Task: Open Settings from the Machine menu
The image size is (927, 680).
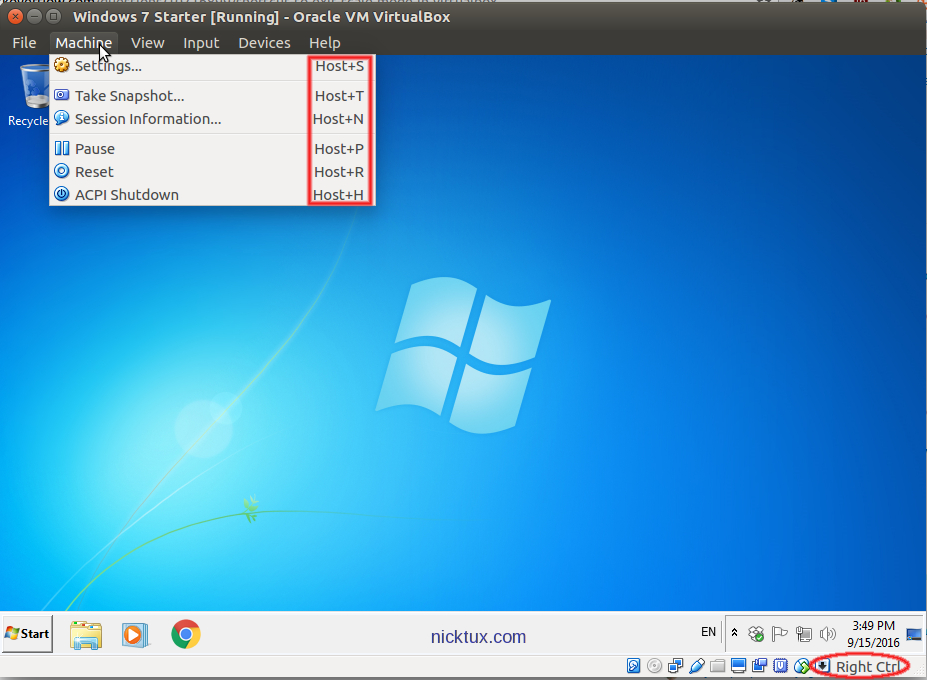Action: pyautogui.click(x=108, y=66)
